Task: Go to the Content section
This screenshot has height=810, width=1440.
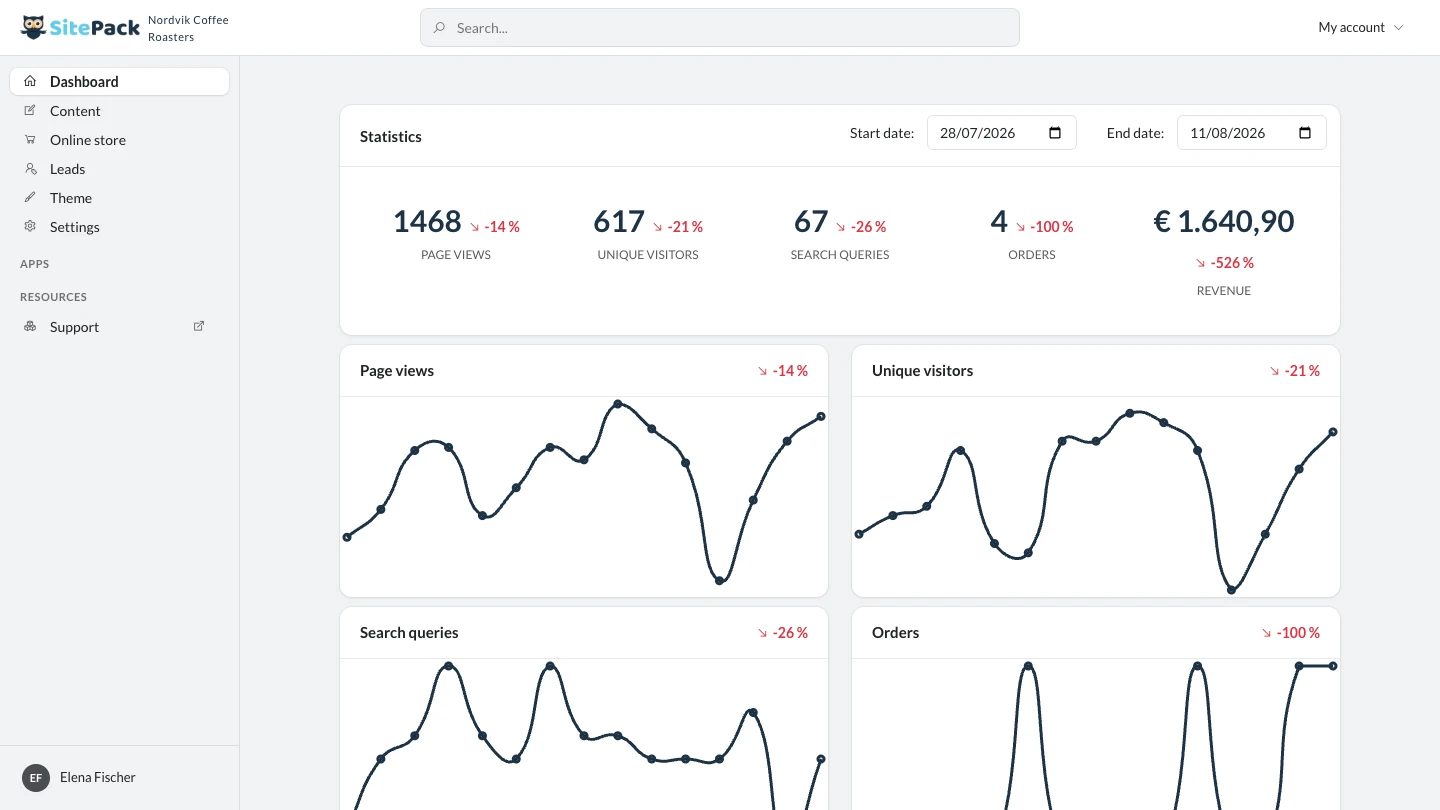Action: tap(119, 110)
